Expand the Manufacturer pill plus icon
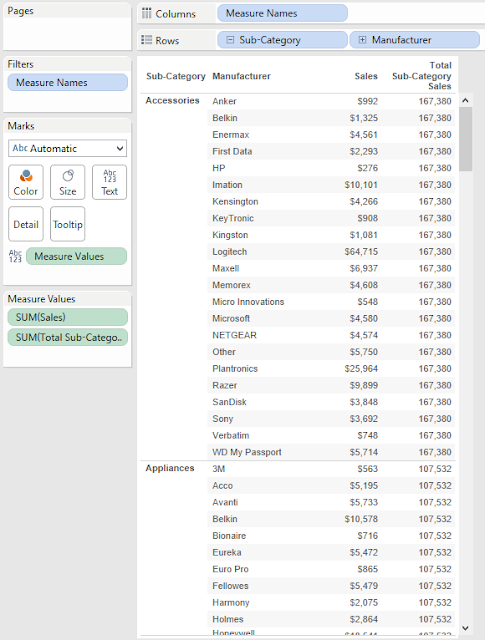The height and width of the screenshot is (640, 485). [362, 40]
